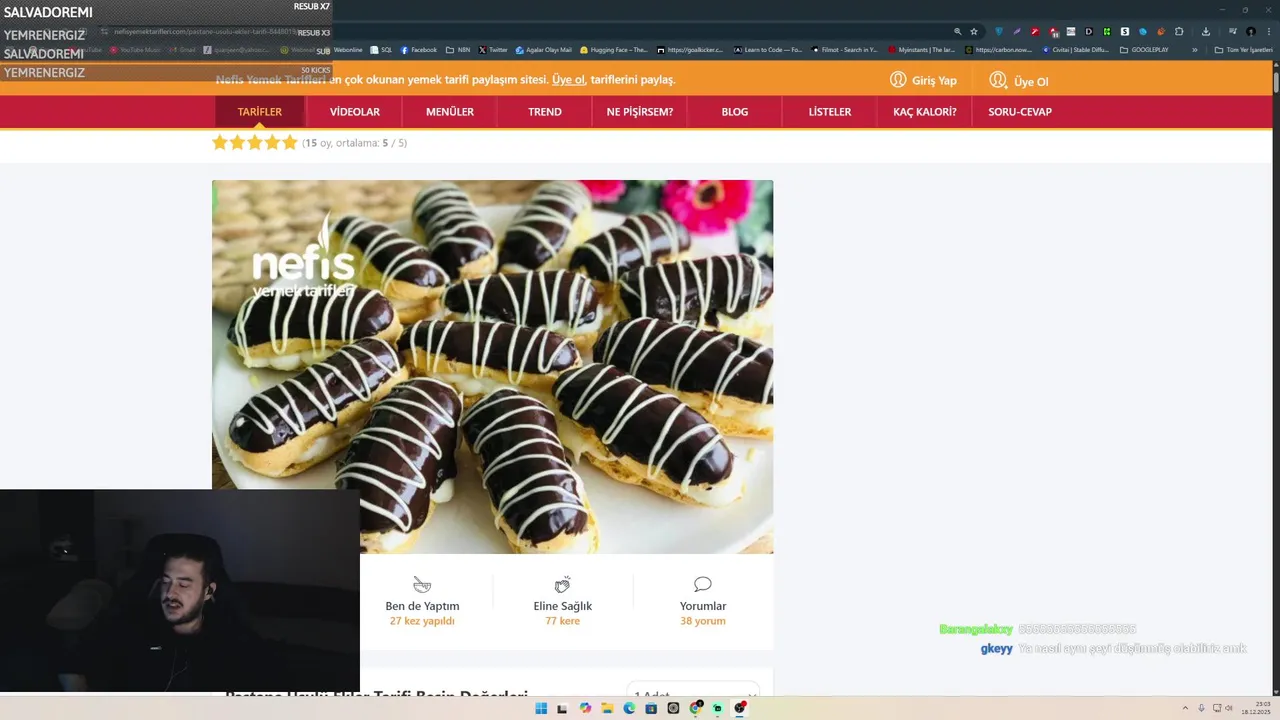
Task: Open File Explorer from taskbar
Action: pos(608,708)
